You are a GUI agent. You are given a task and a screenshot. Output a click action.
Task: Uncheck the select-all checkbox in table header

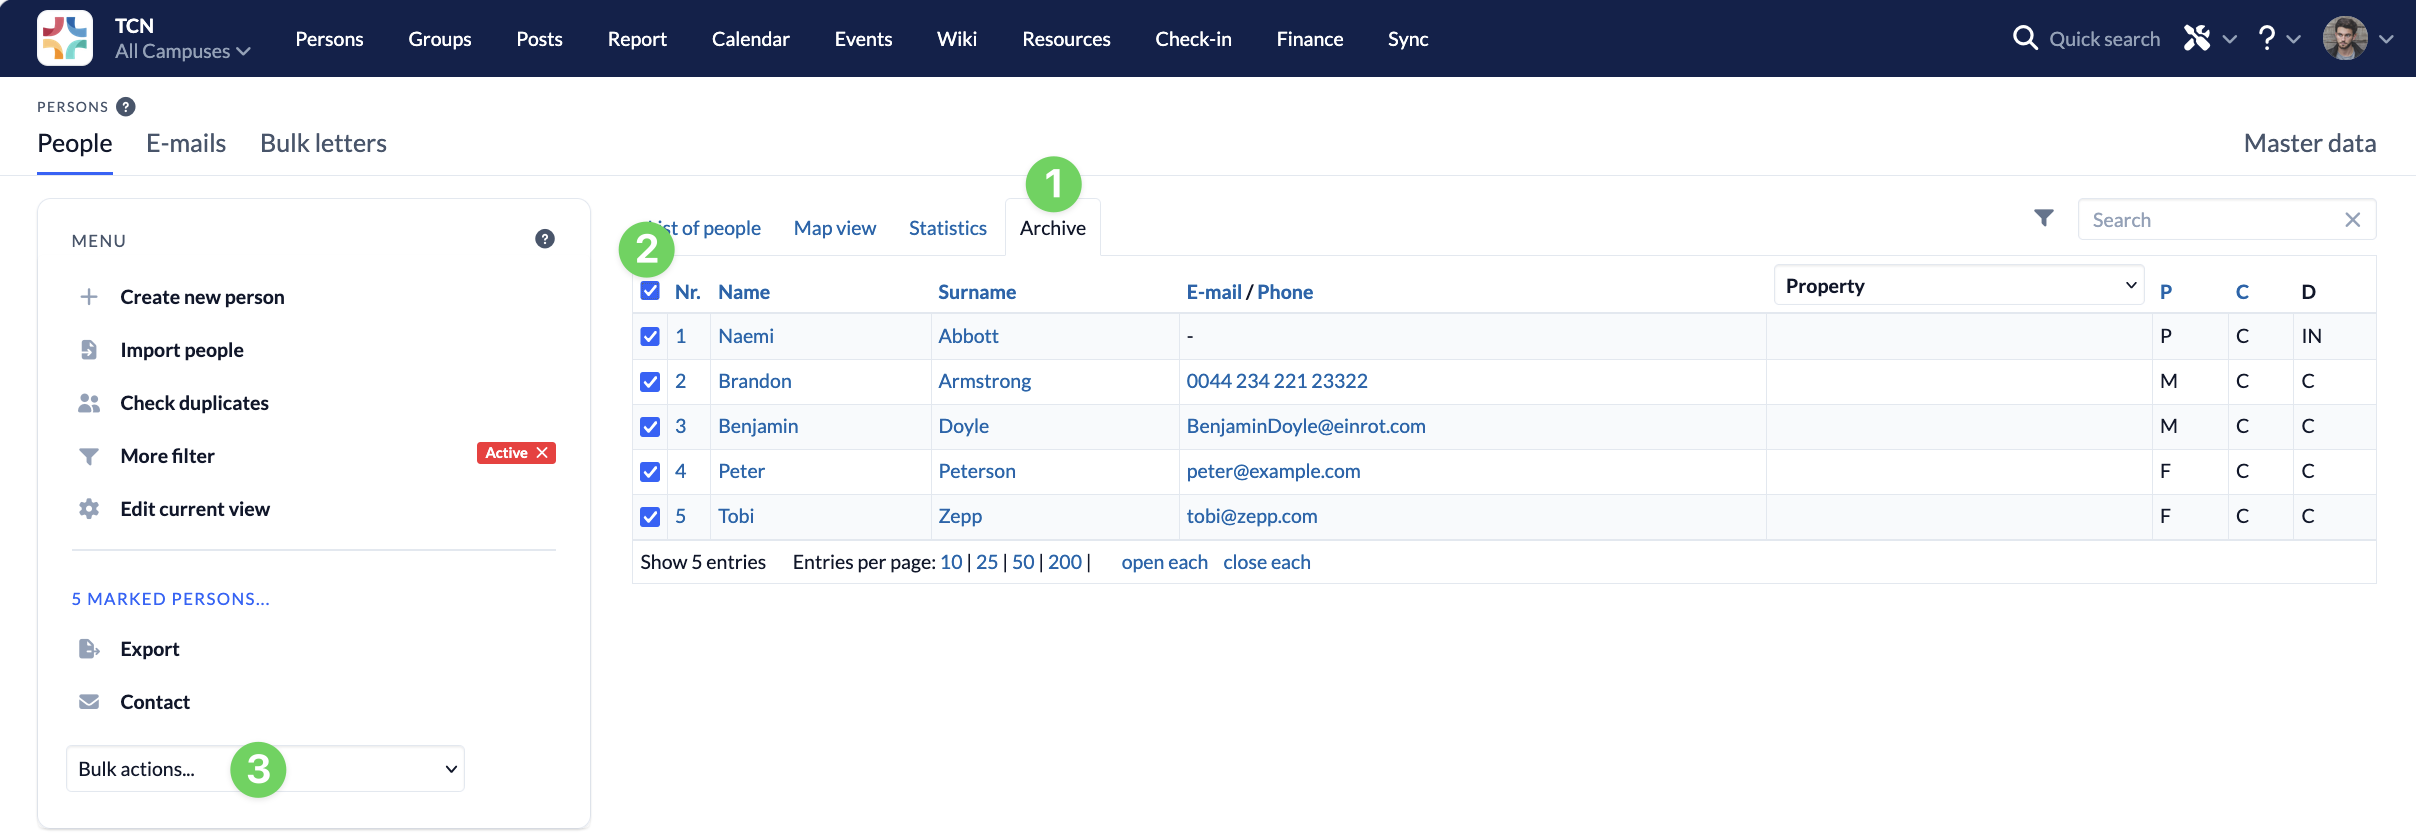650,291
